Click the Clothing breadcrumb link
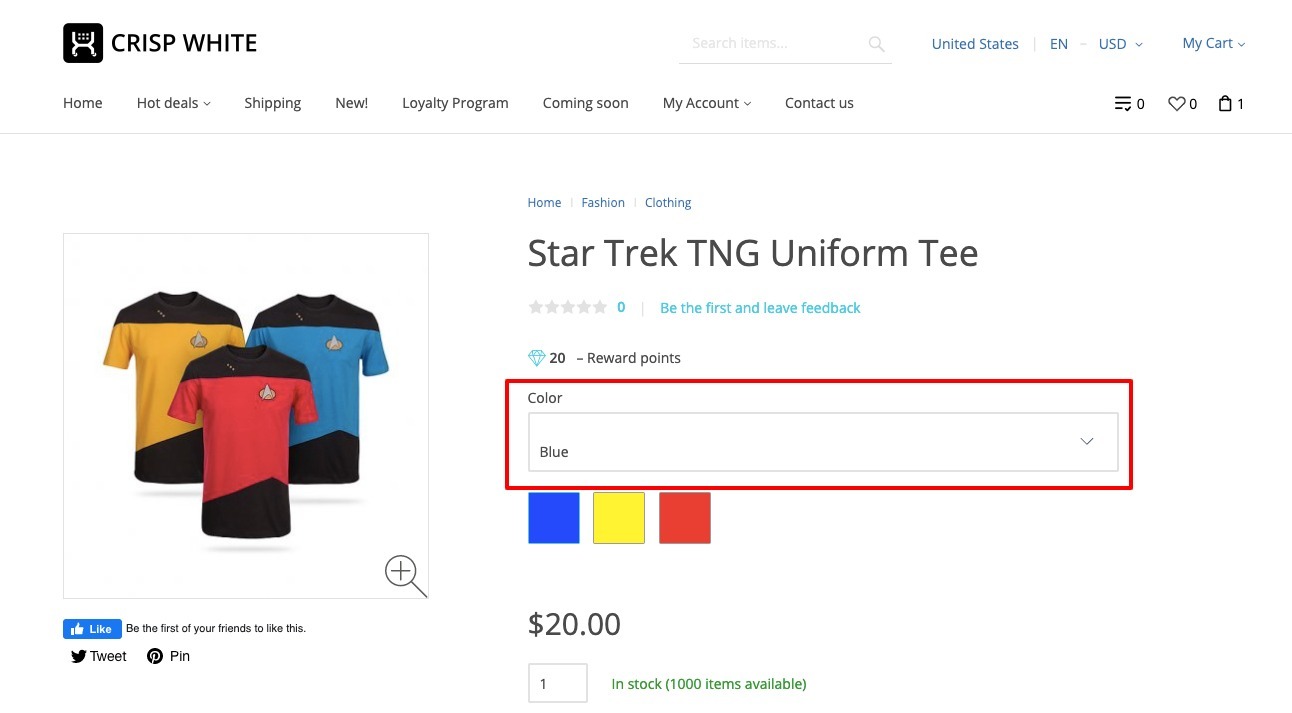This screenshot has width=1292, height=713. coord(668,203)
